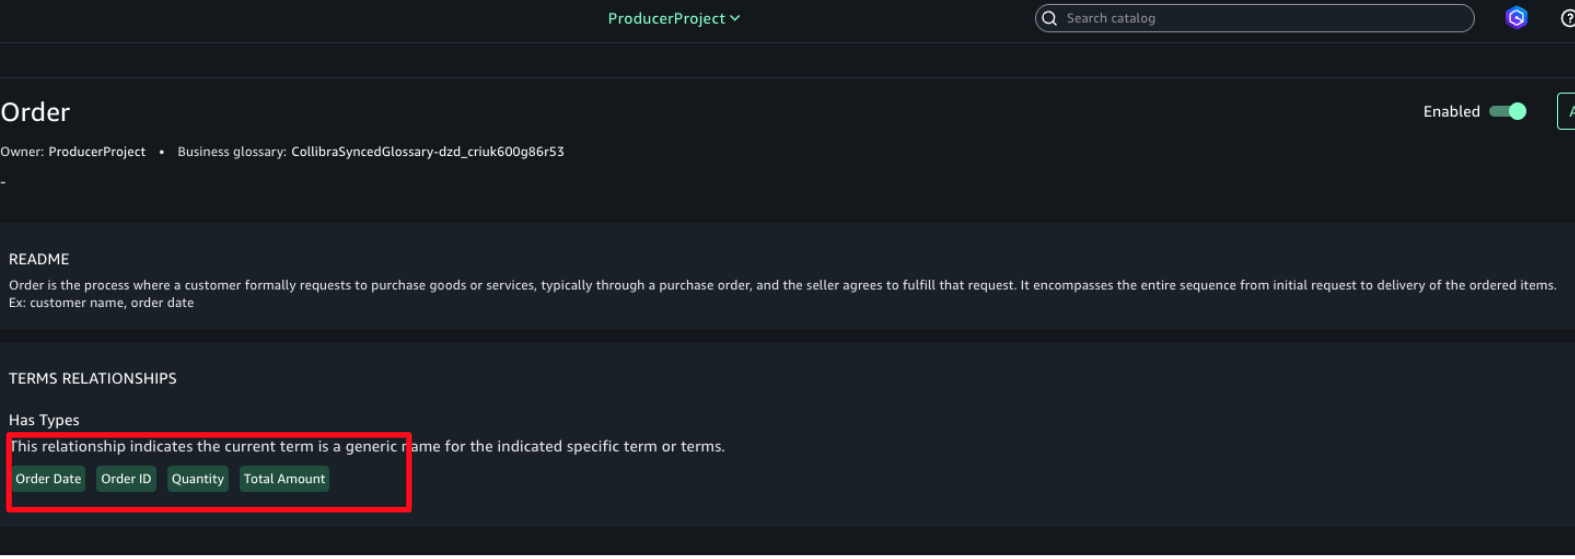The height and width of the screenshot is (559, 1575).
Task: Click the blue hexagon icon in header
Action: (x=1516, y=18)
